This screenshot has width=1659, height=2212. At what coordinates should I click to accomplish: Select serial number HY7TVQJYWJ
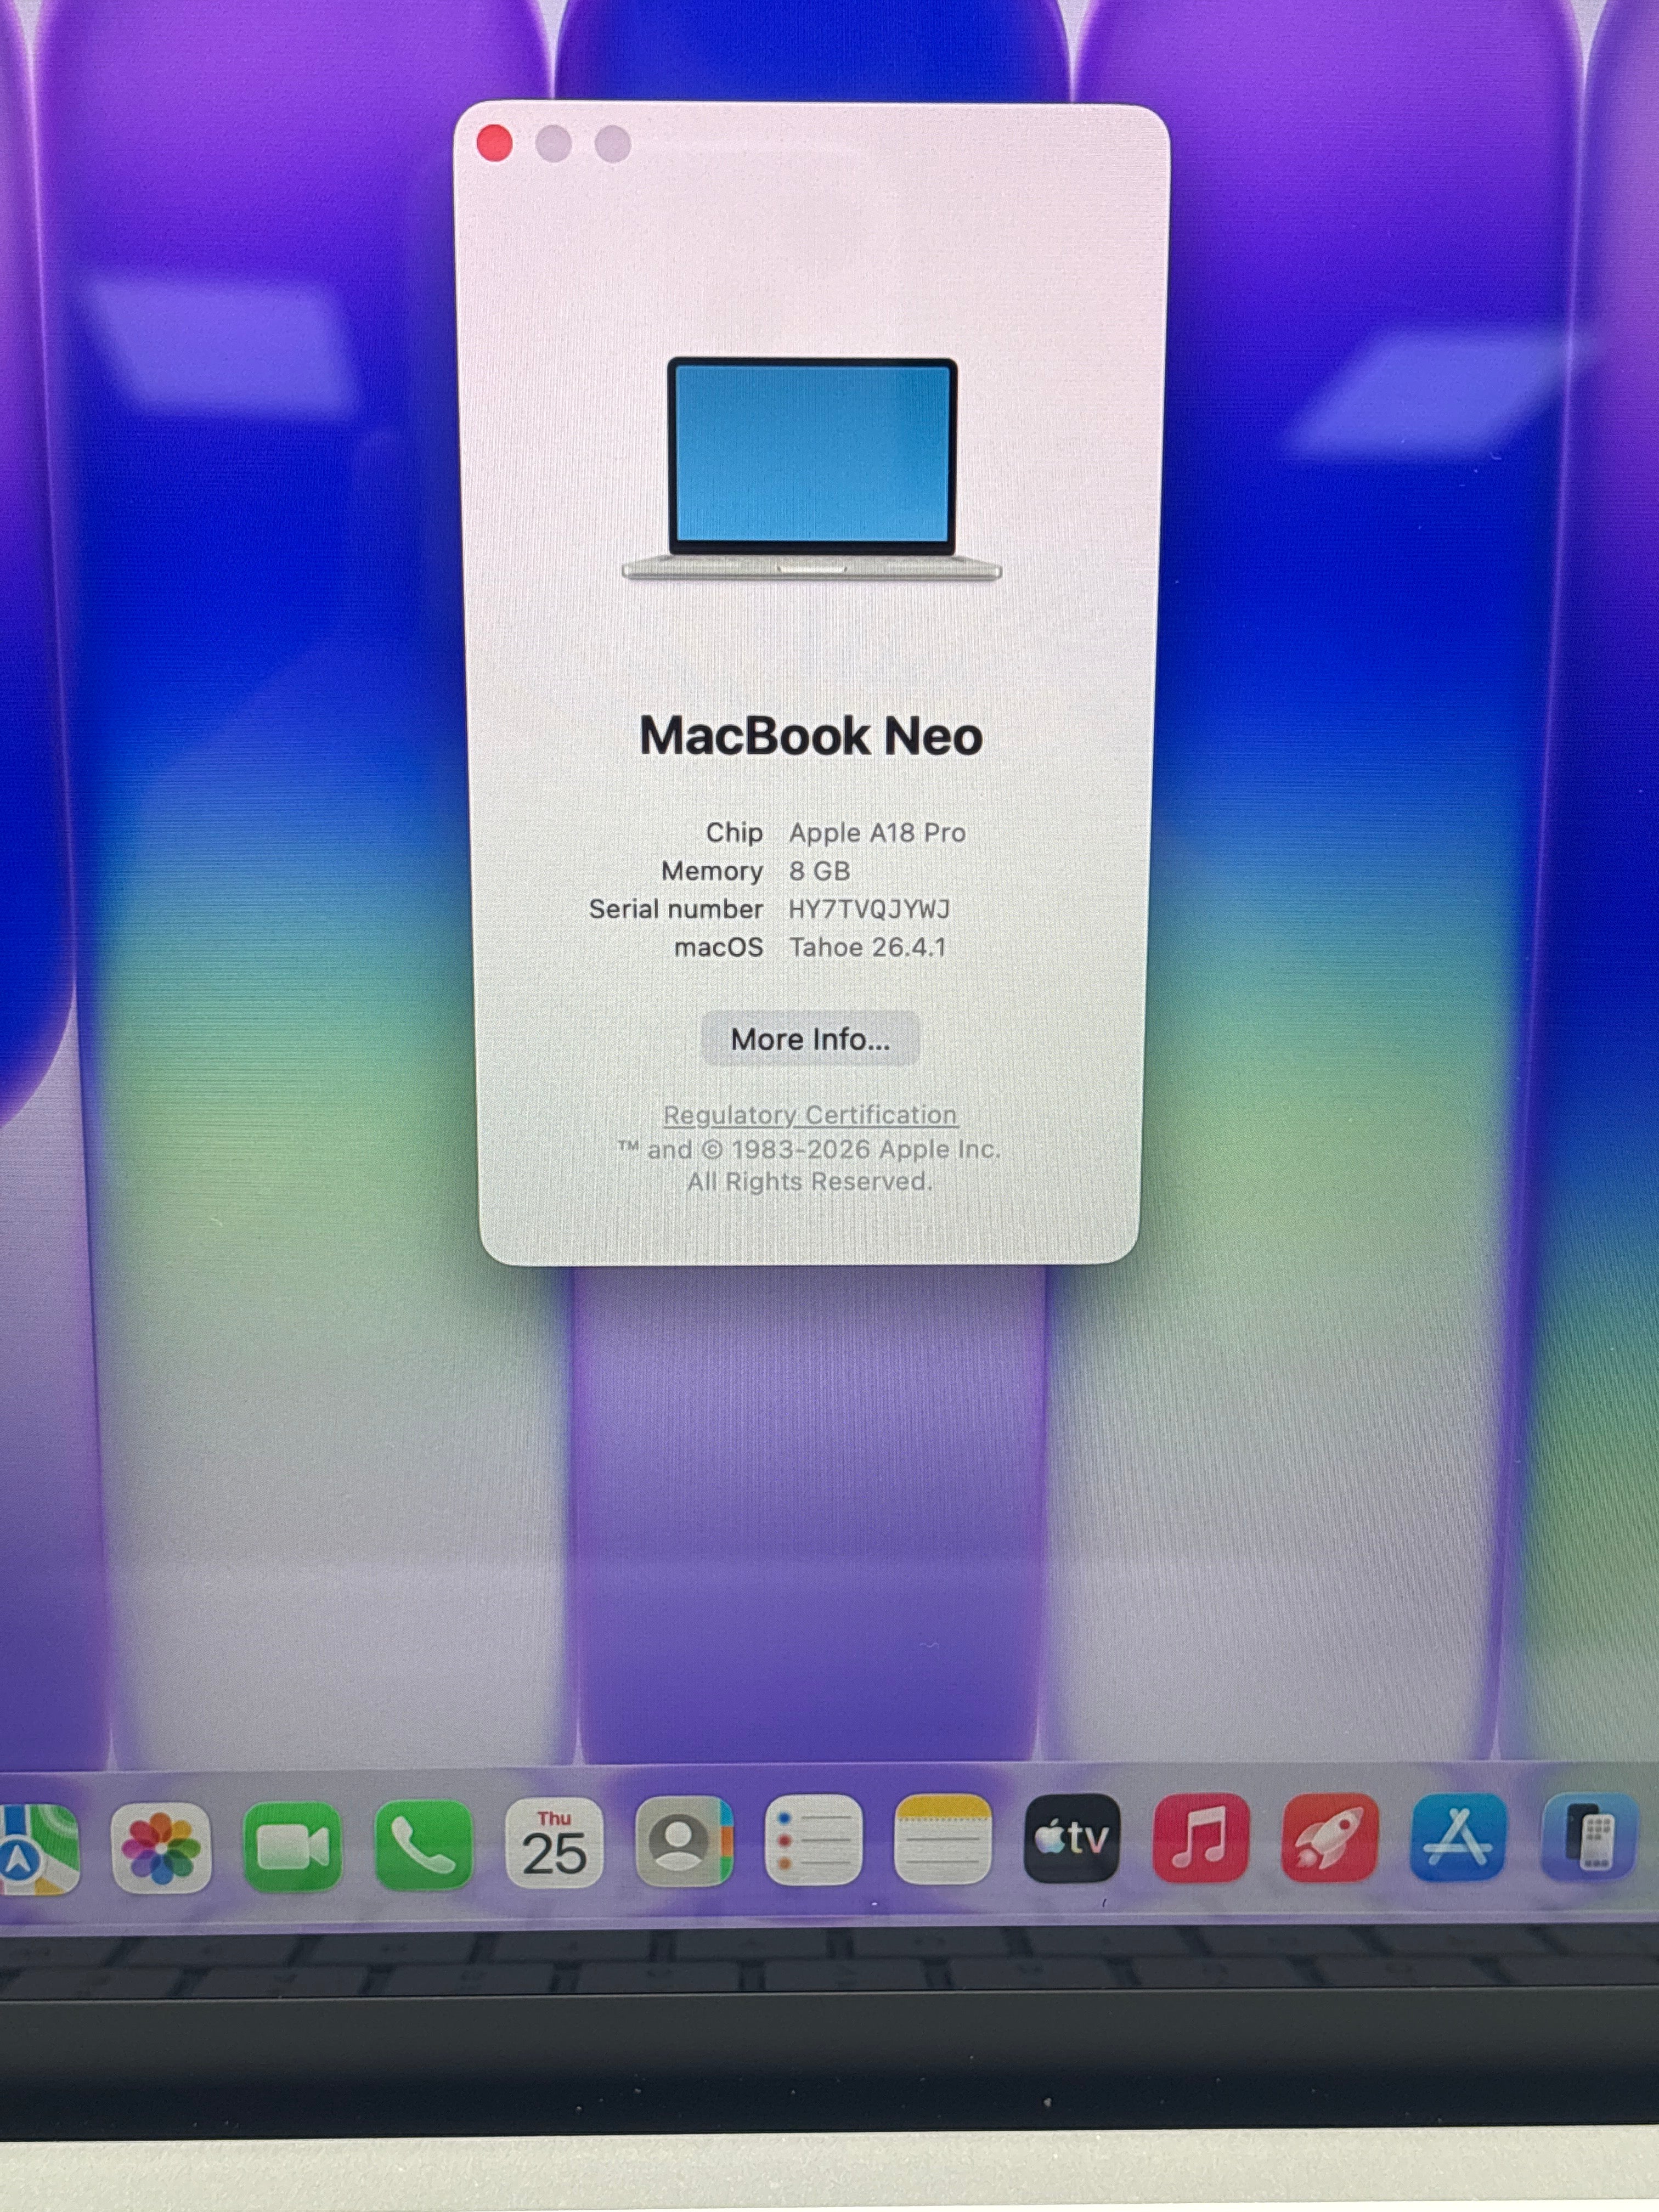[869, 909]
